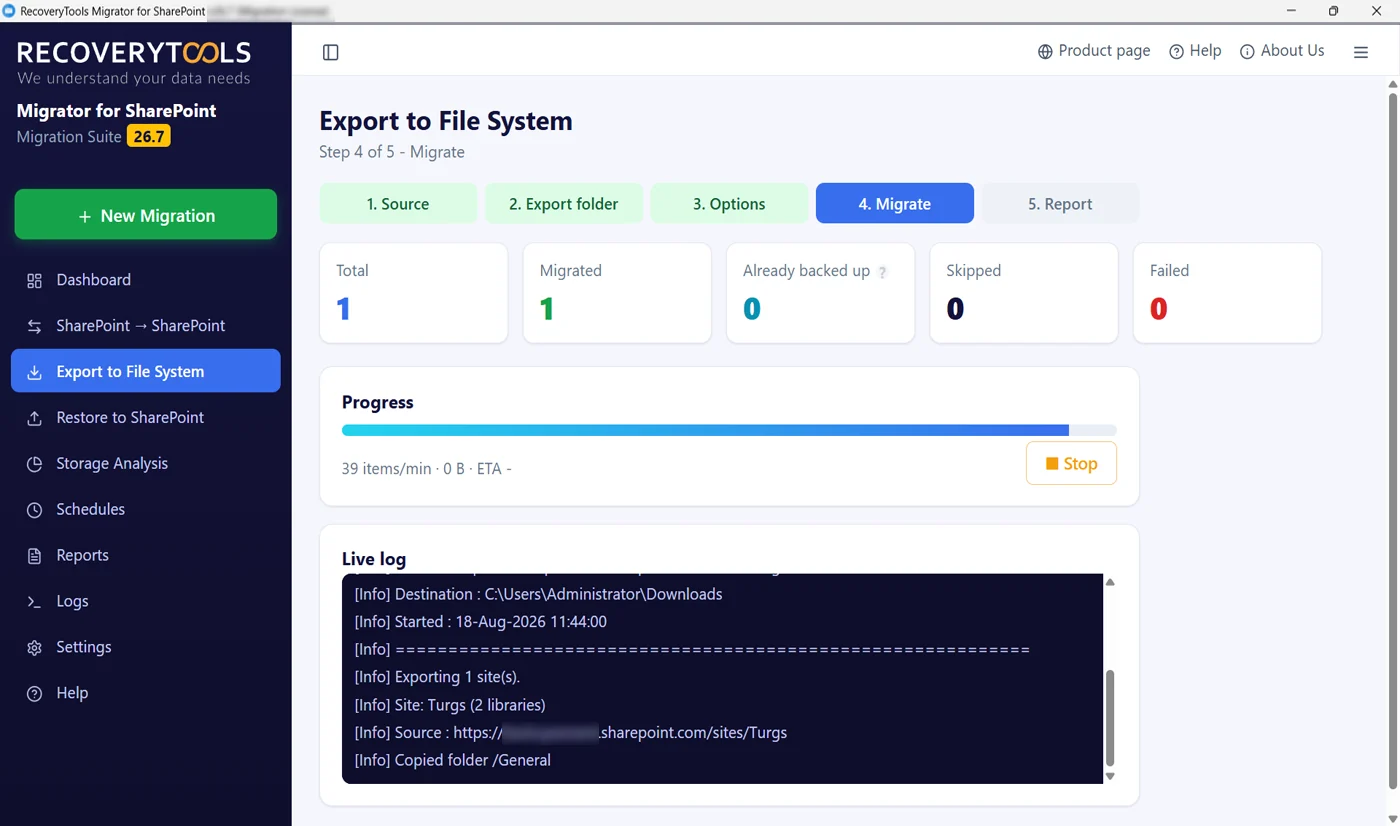Click the Migrated count card

[x=617, y=293]
